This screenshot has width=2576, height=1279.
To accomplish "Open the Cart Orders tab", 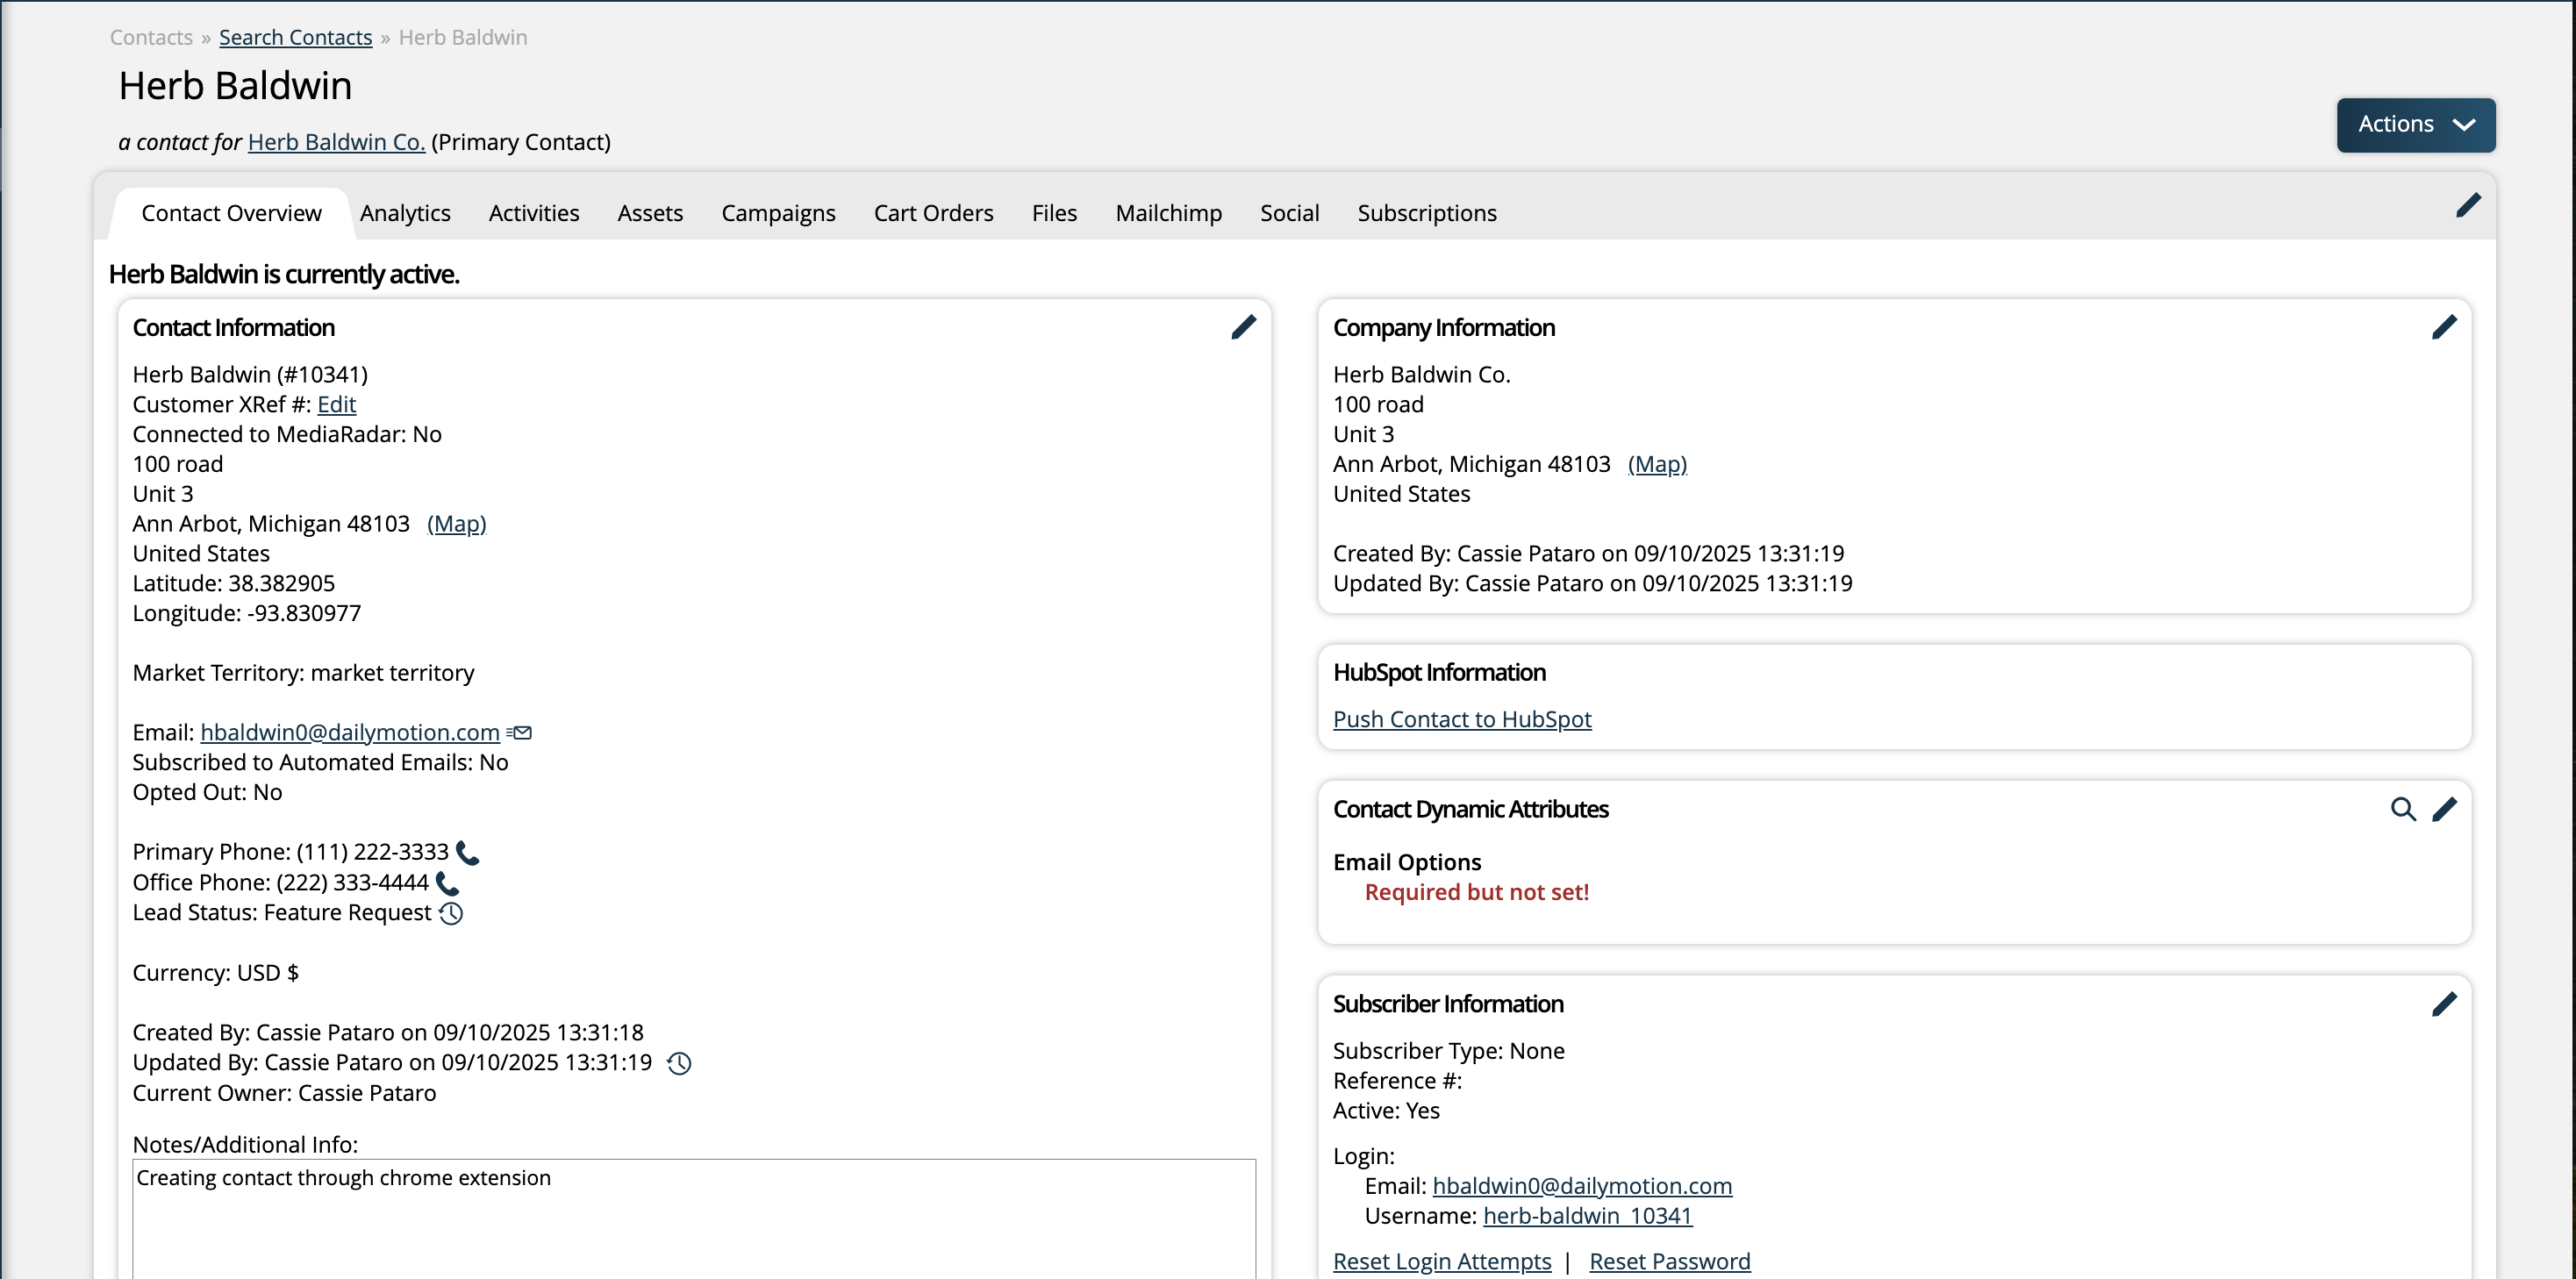I will coord(933,213).
